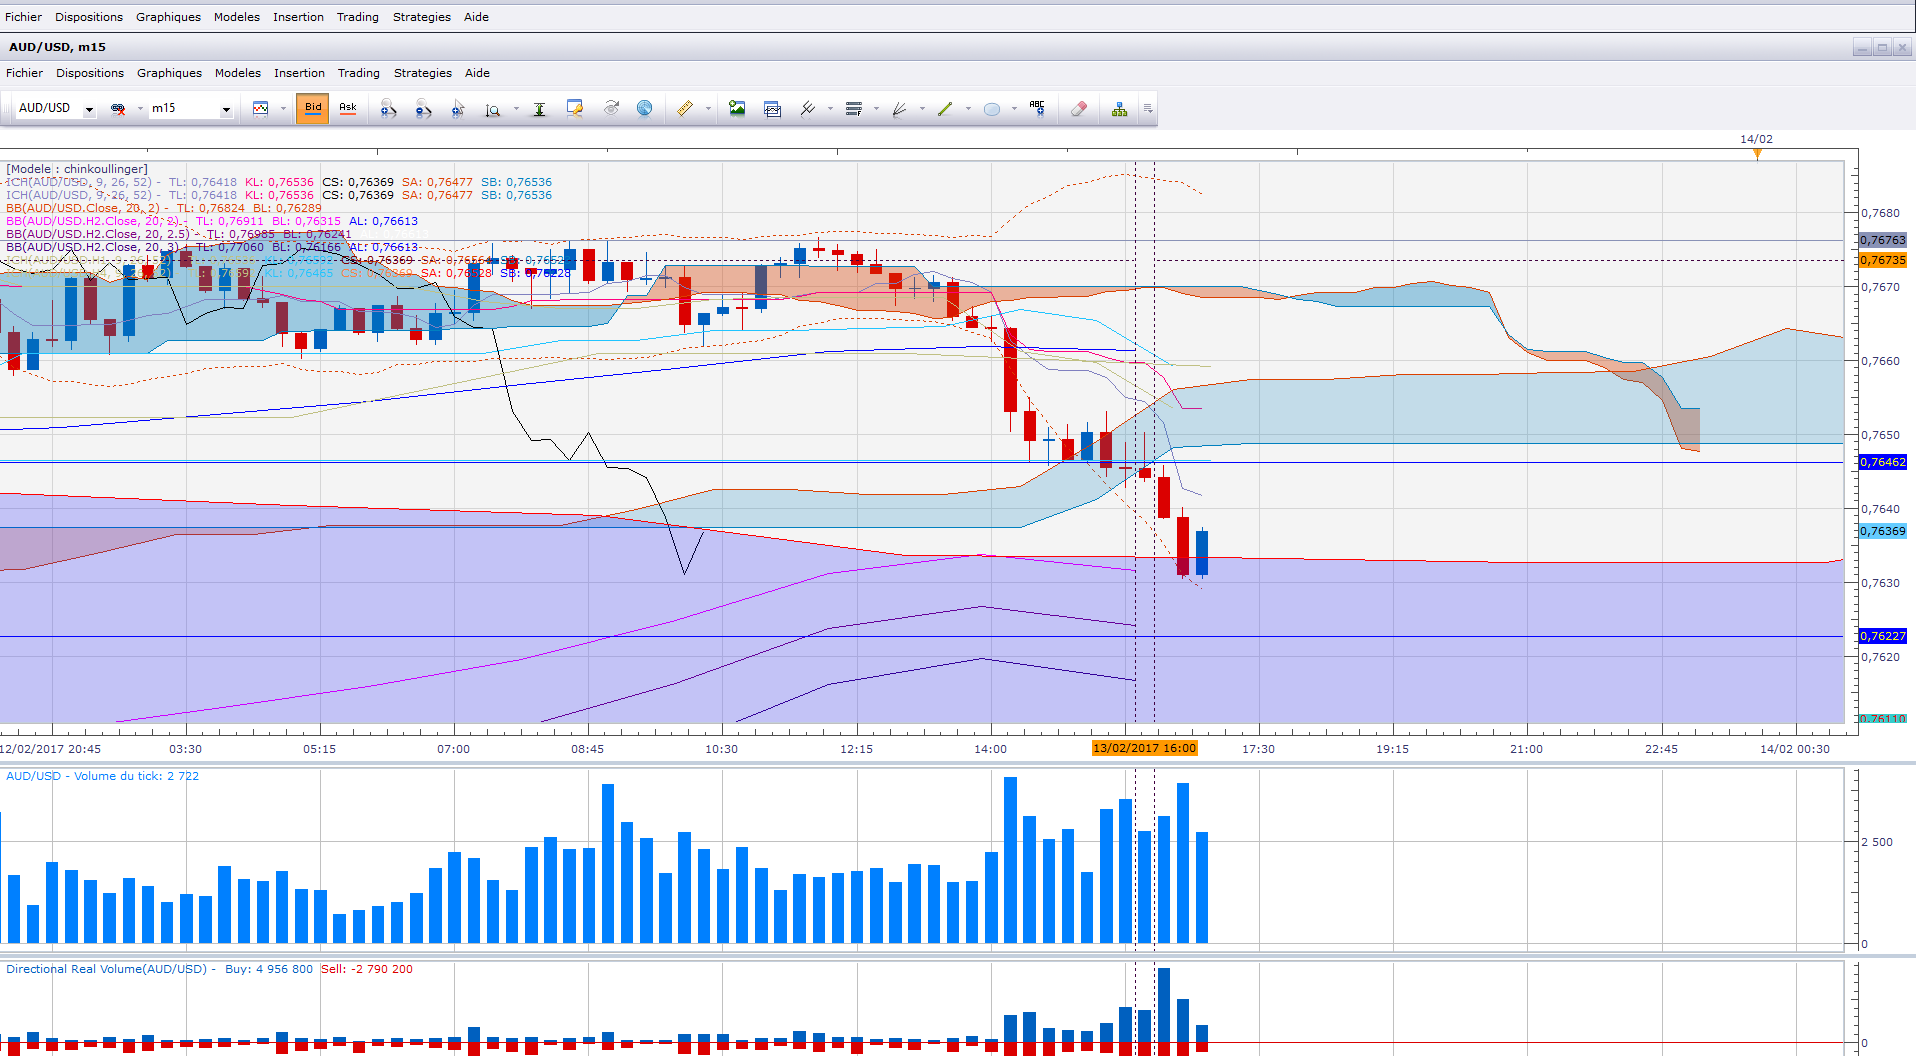Click the 'AUD/USD - Volume du tick' label
Viewport: 1916px width, 1056px height.
pos(83,776)
